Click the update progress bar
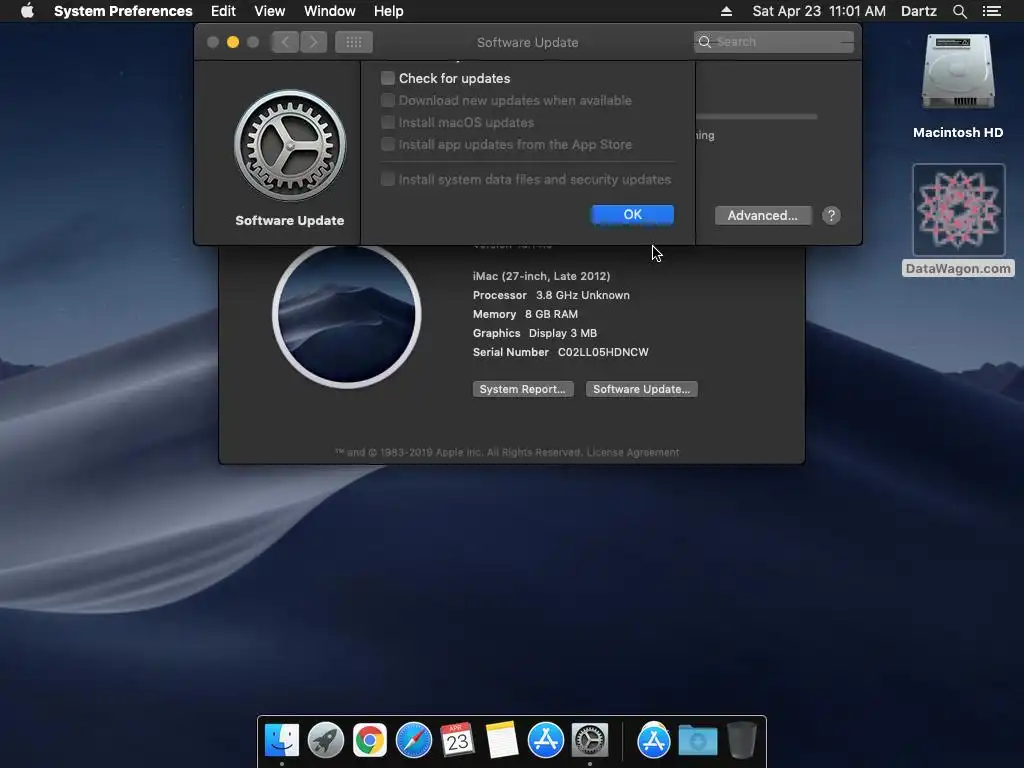Viewport: 1024px width, 768px height. [x=757, y=117]
